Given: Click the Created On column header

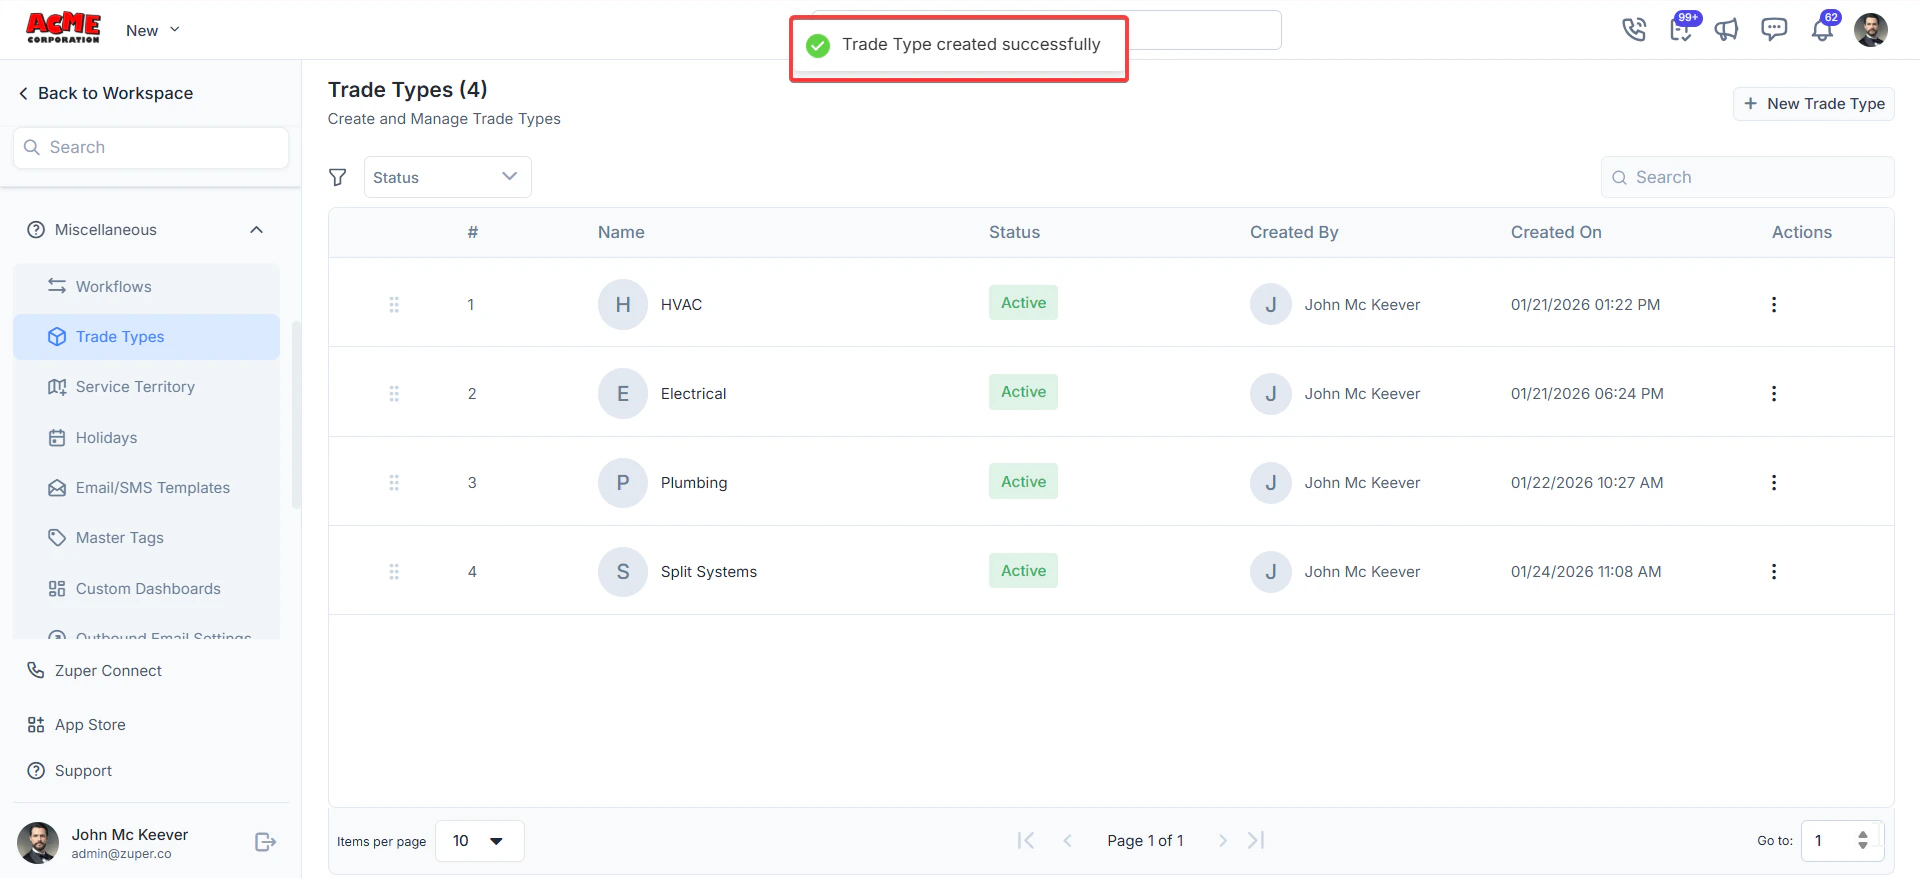Looking at the screenshot, I should tap(1556, 232).
